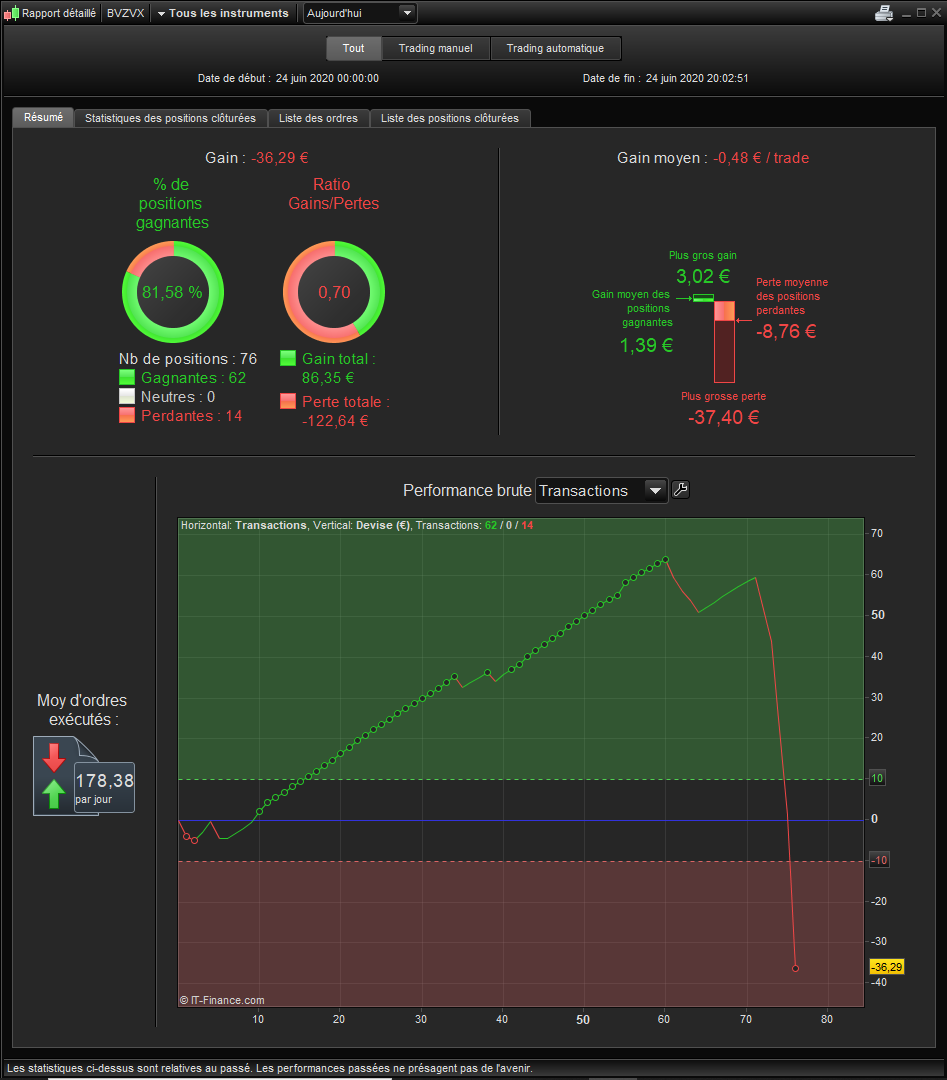
Task: Click red Perdantes legend square
Action: 127,415
